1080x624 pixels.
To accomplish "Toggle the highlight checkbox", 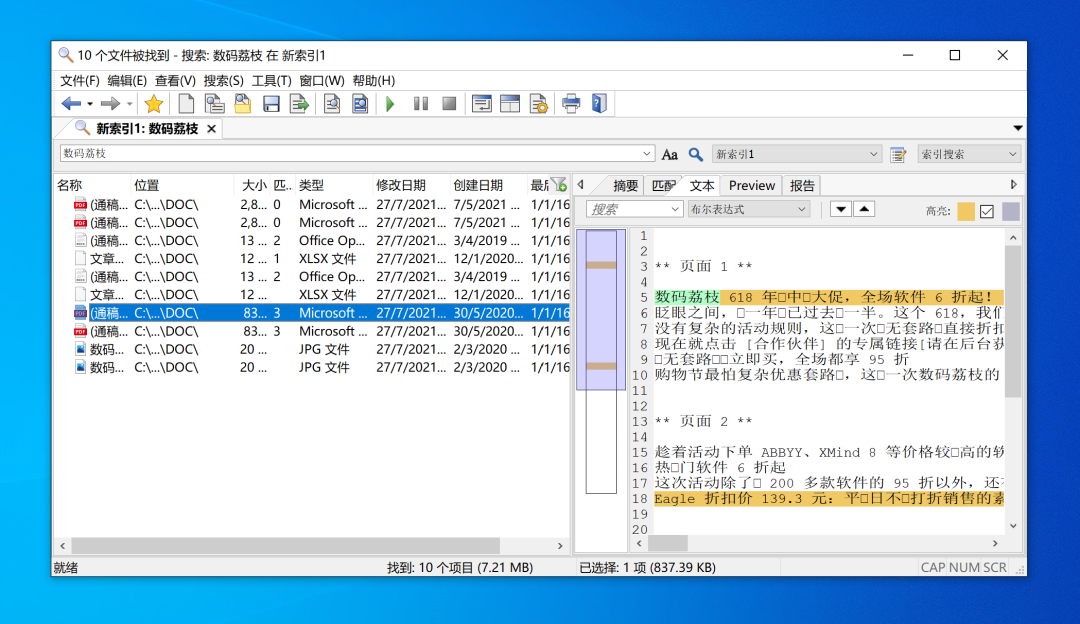I will click(x=986, y=211).
